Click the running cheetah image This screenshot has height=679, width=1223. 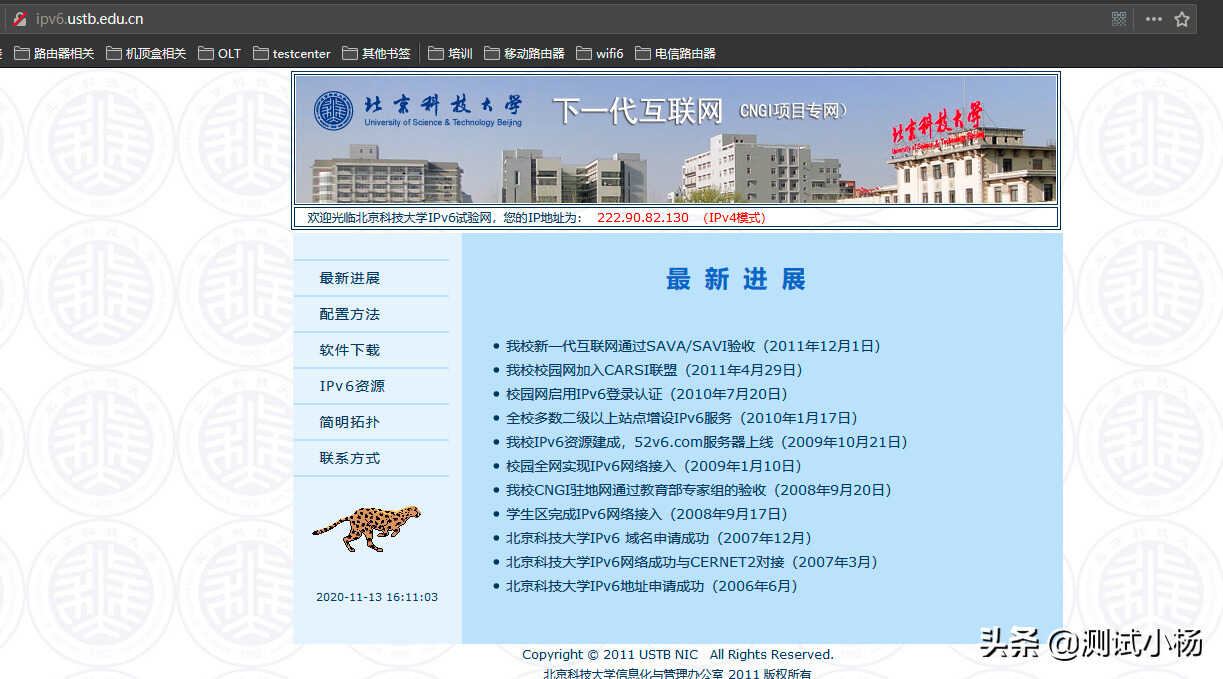(366, 527)
